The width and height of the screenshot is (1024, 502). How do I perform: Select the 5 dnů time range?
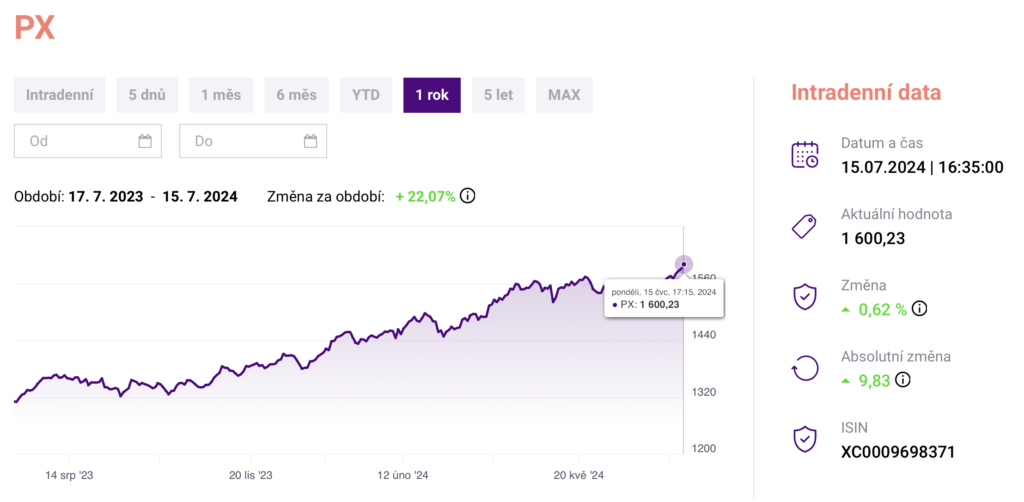click(146, 95)
